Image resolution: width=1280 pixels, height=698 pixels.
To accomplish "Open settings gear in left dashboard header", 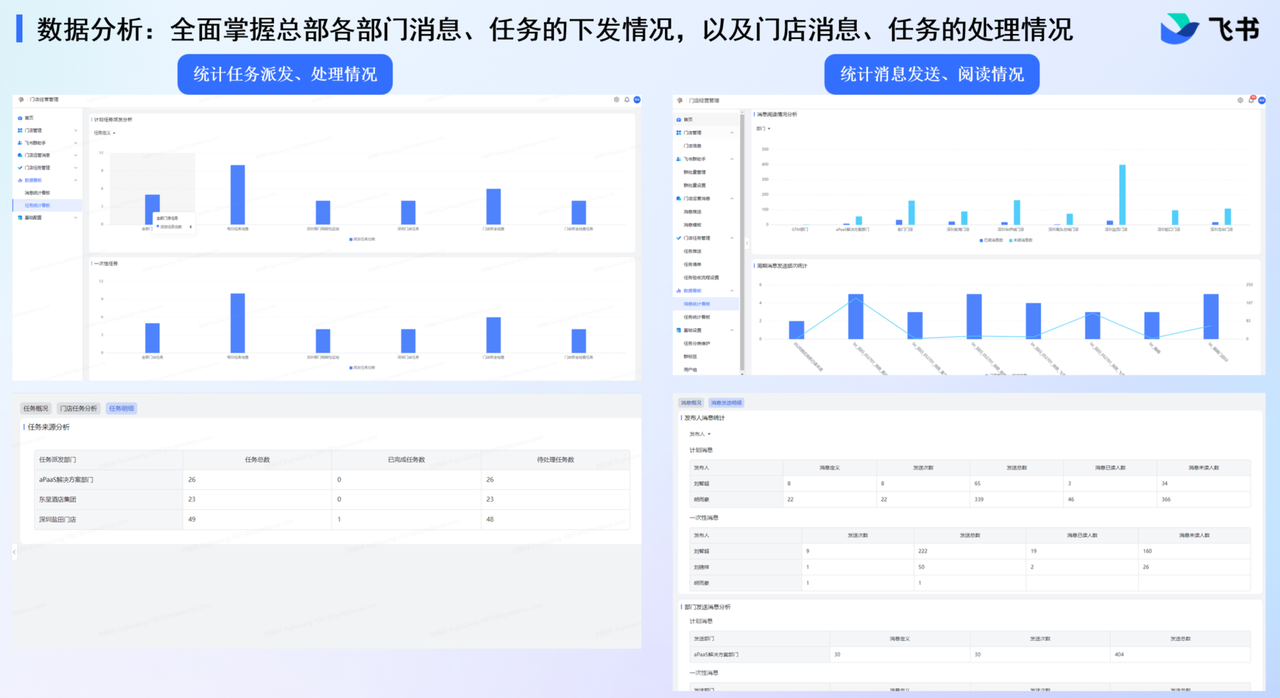I will 616,100.
